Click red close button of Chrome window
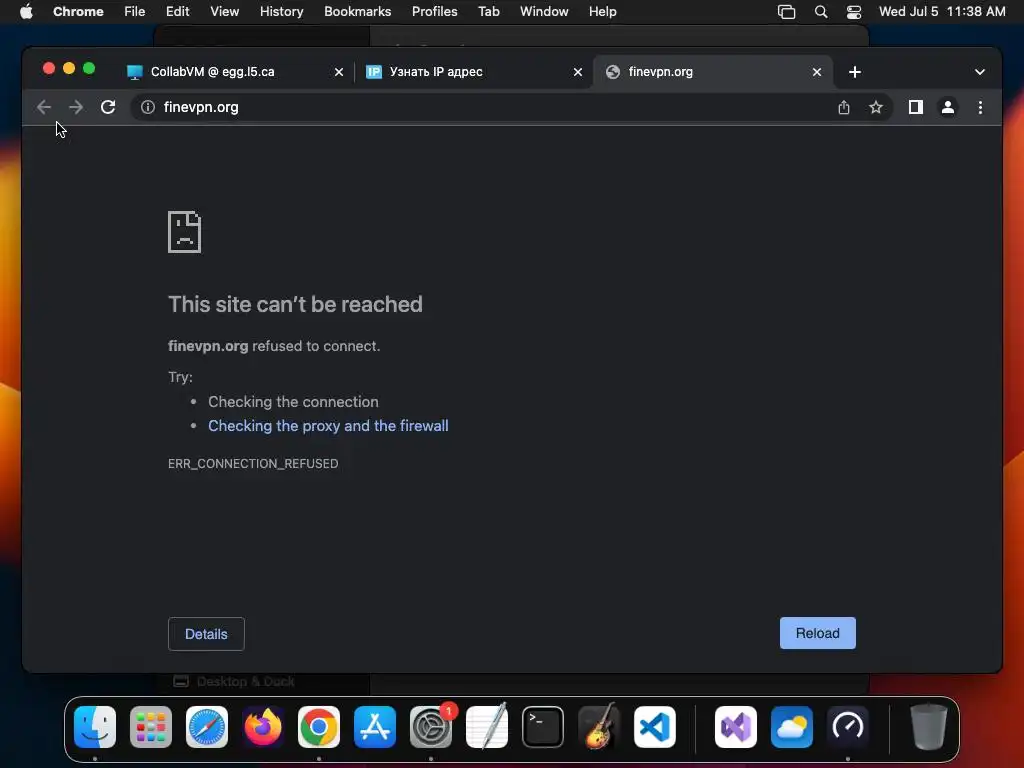1024x768 pixels. point(49,69)
